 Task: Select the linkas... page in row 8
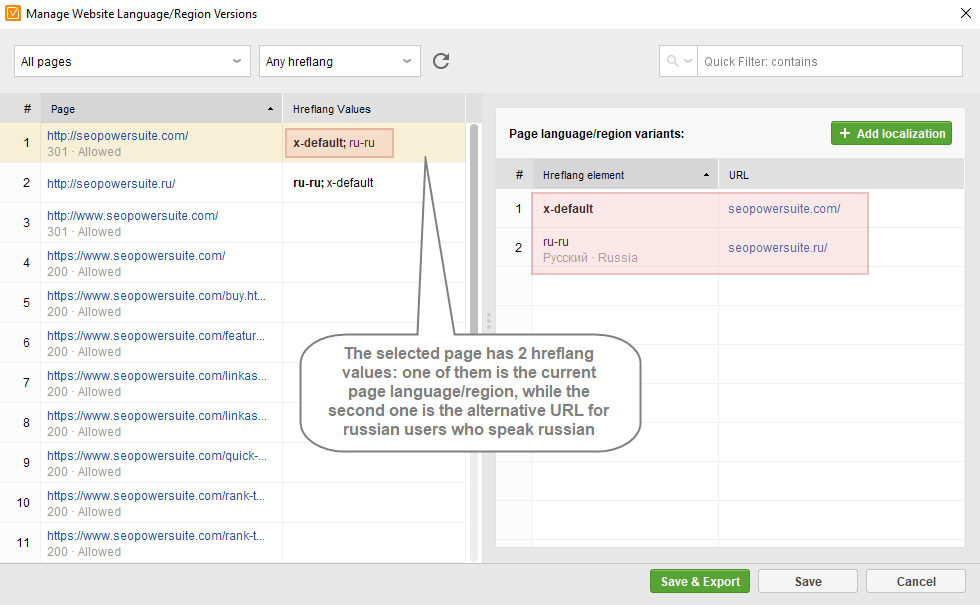click(x=232, y=423)
